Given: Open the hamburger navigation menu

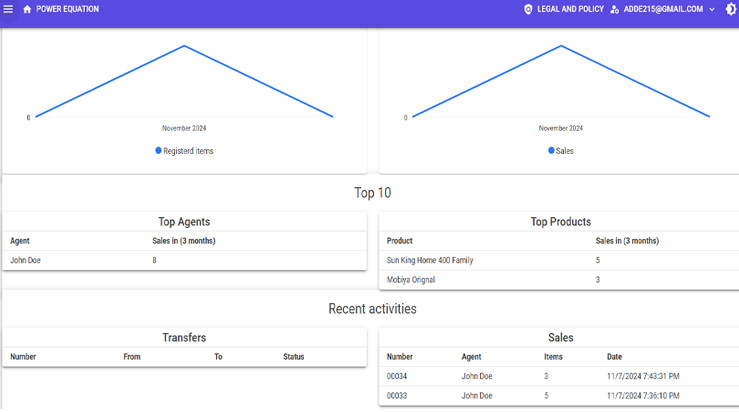Looking at the screenshot, I should tap(9, 9).
